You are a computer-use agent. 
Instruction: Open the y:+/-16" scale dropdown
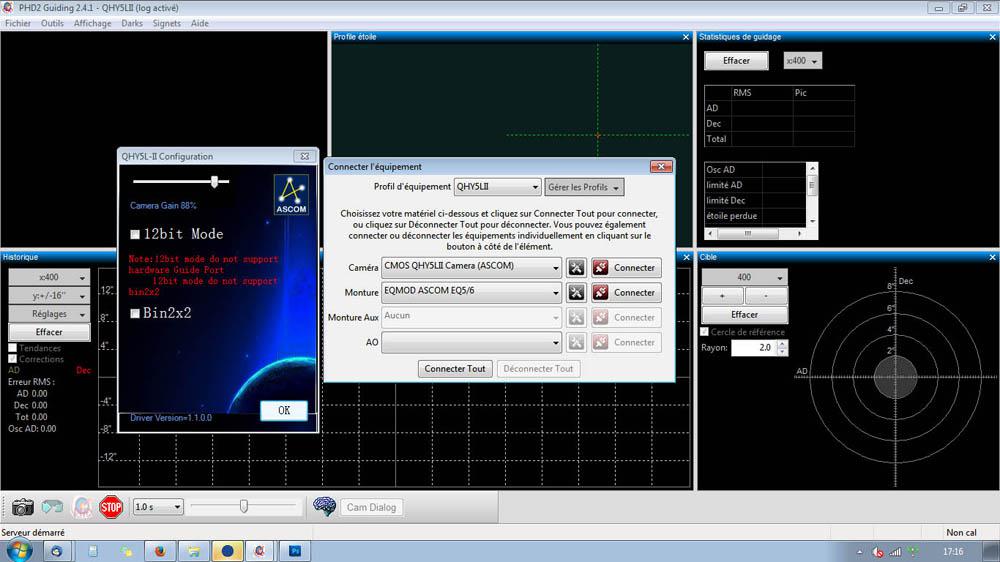click(x=49, y=296)
